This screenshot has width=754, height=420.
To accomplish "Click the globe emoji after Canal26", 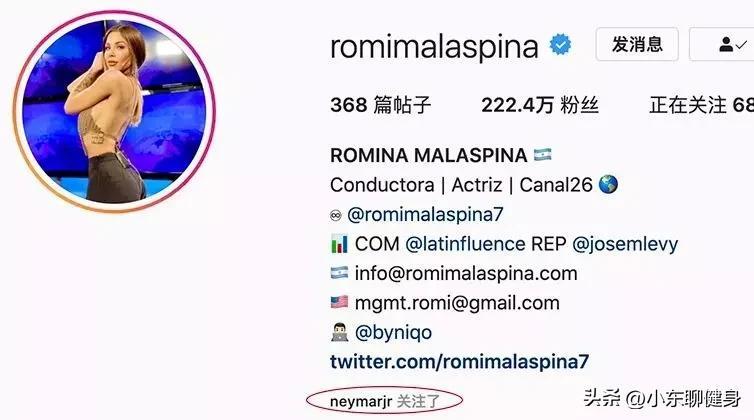I will click(x=608, y=184).
